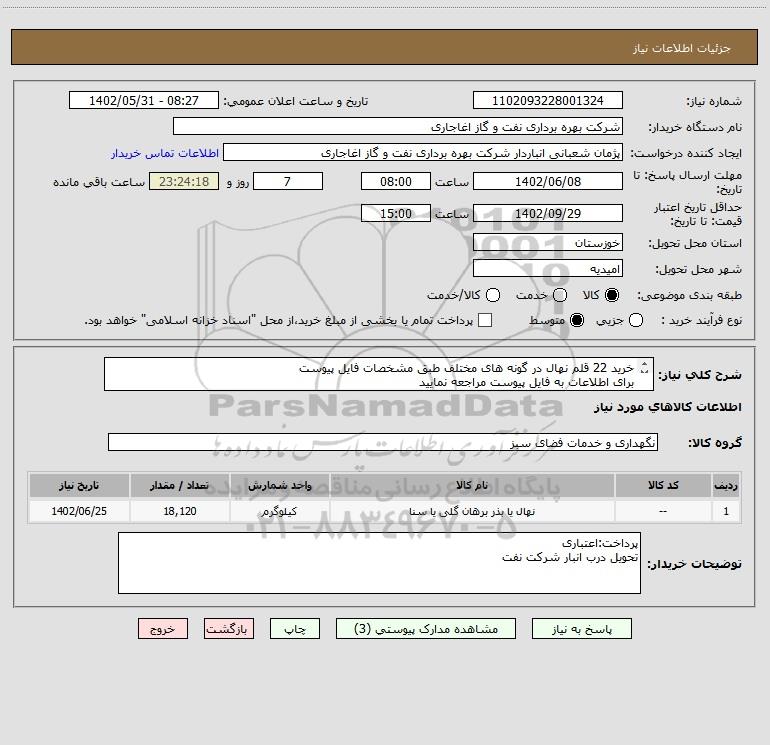The width and height of the screenshot is (770, 745).
Task: Click the کد کالا column header
Action: [x=663, y=485]
